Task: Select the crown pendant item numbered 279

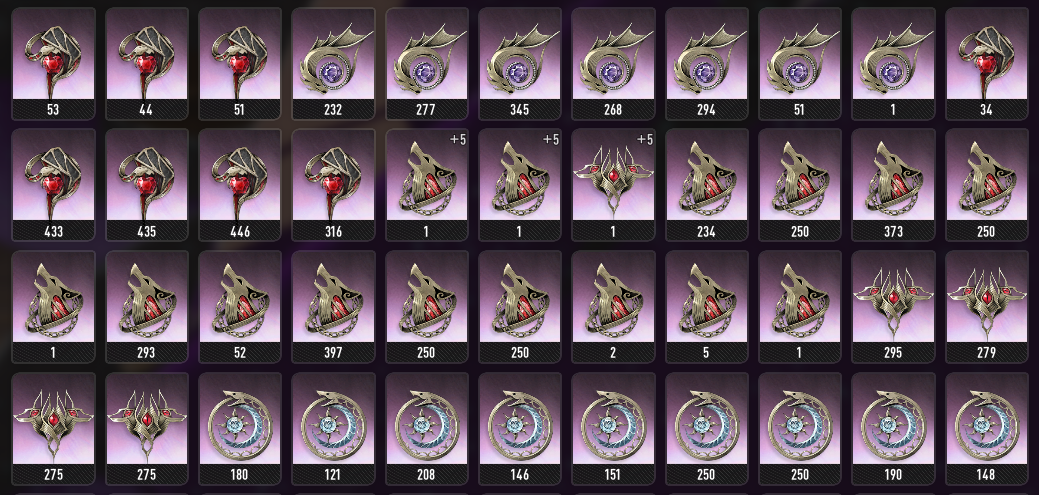Action: 986,307
